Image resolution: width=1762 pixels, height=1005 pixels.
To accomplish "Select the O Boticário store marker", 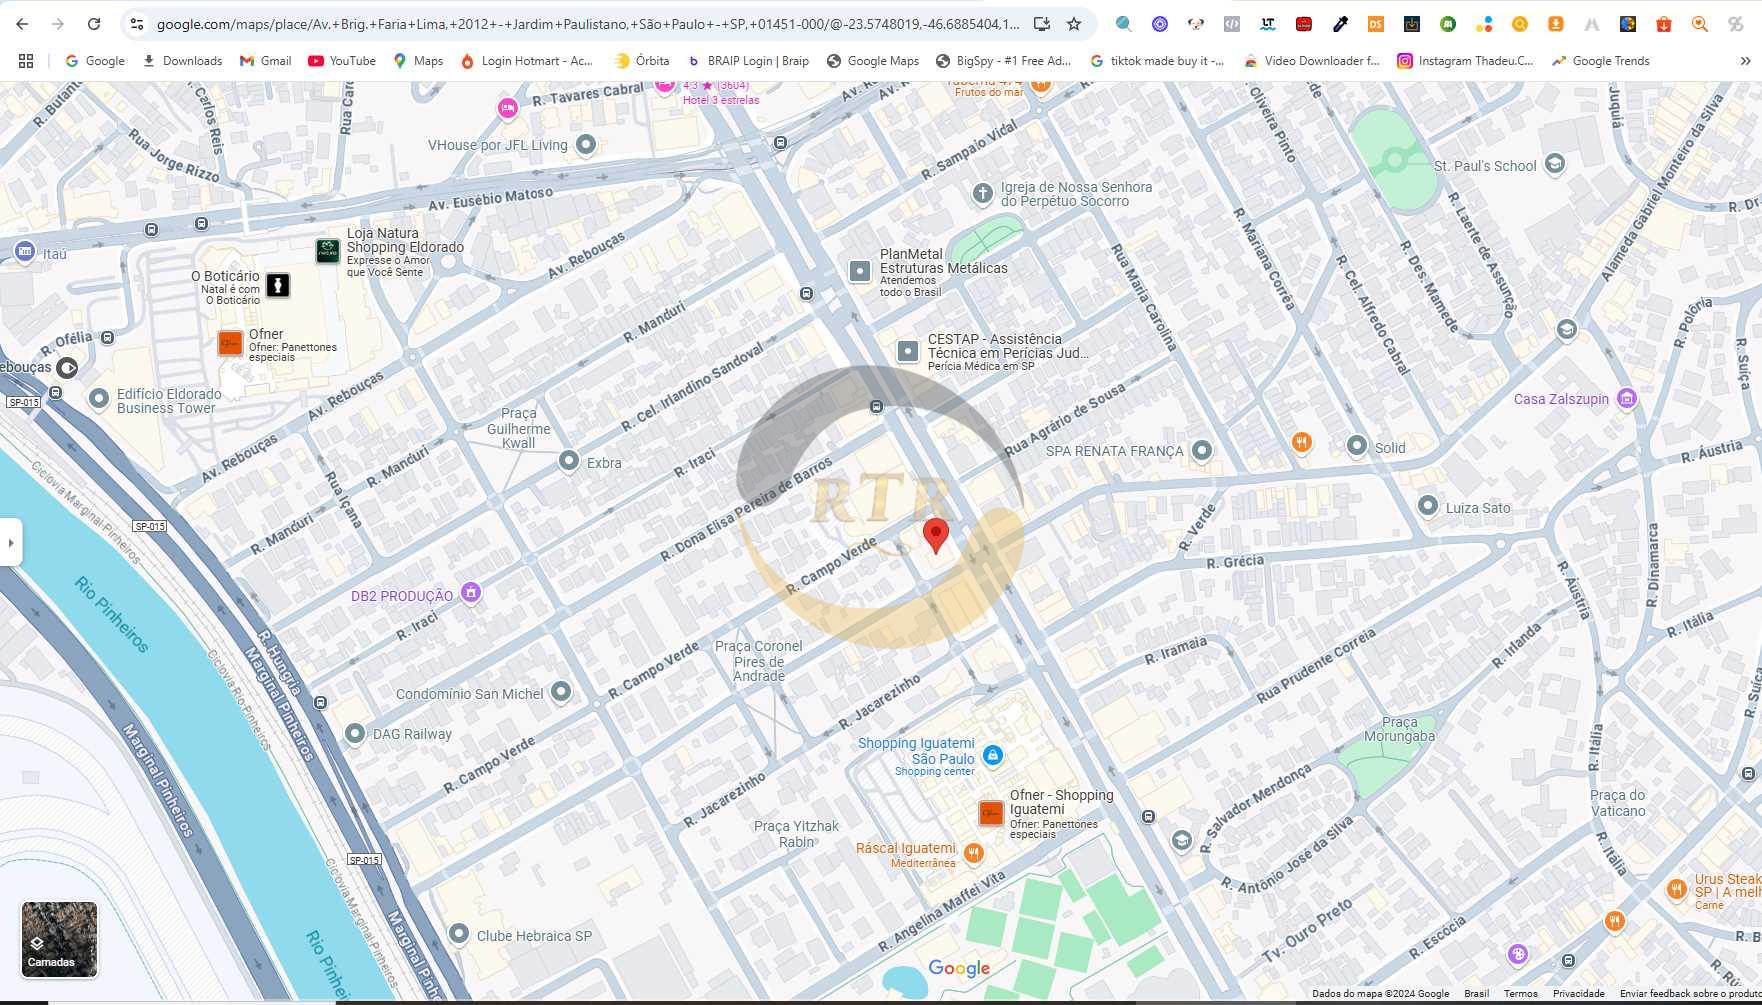I will point(278,285).
